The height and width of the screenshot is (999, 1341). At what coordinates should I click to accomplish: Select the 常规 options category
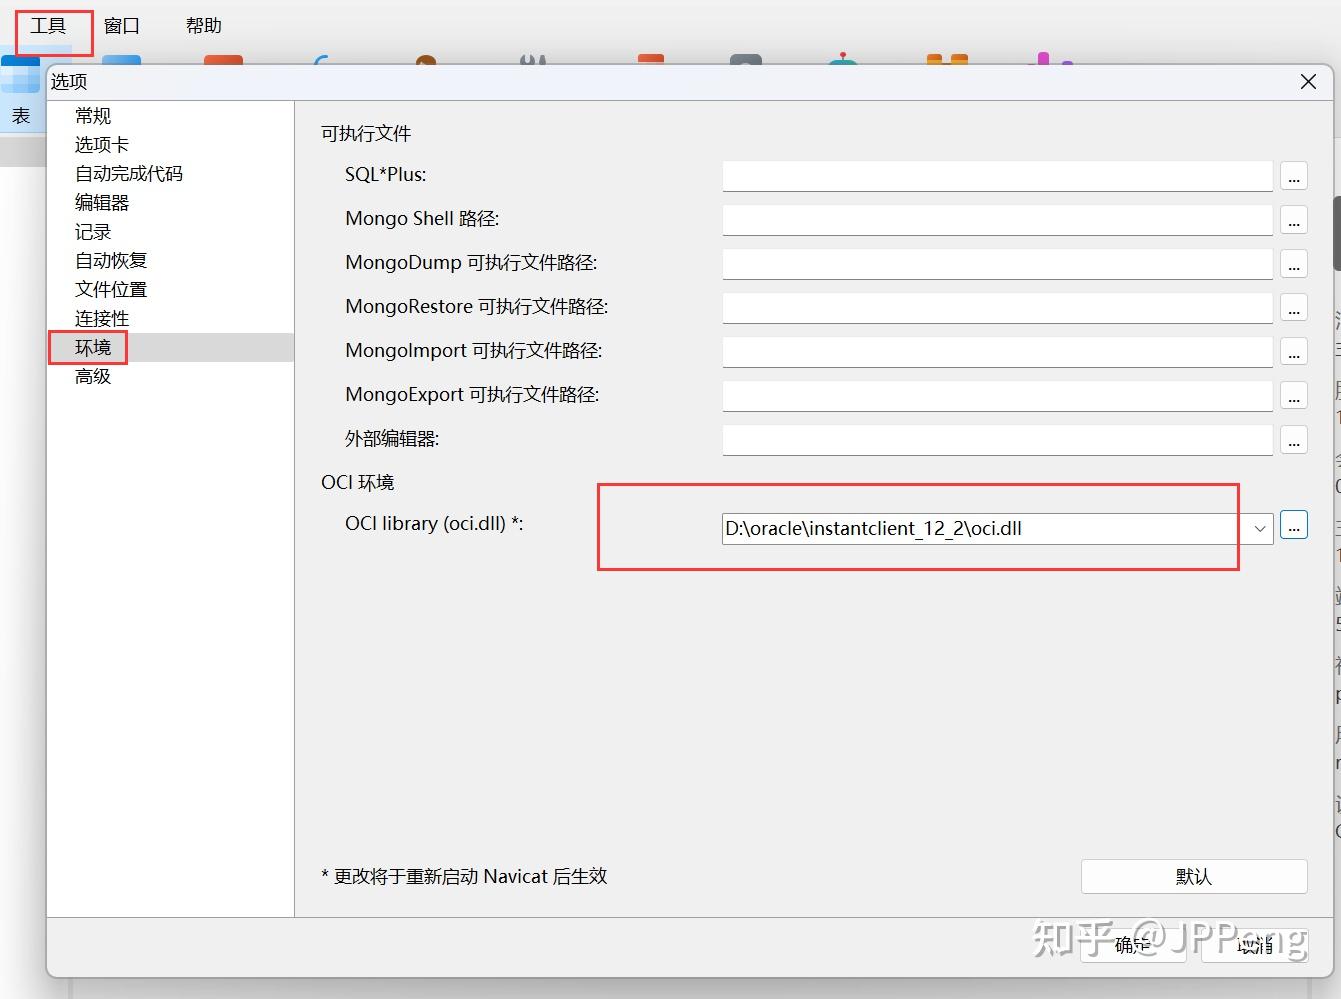click(x=93, y=115)
